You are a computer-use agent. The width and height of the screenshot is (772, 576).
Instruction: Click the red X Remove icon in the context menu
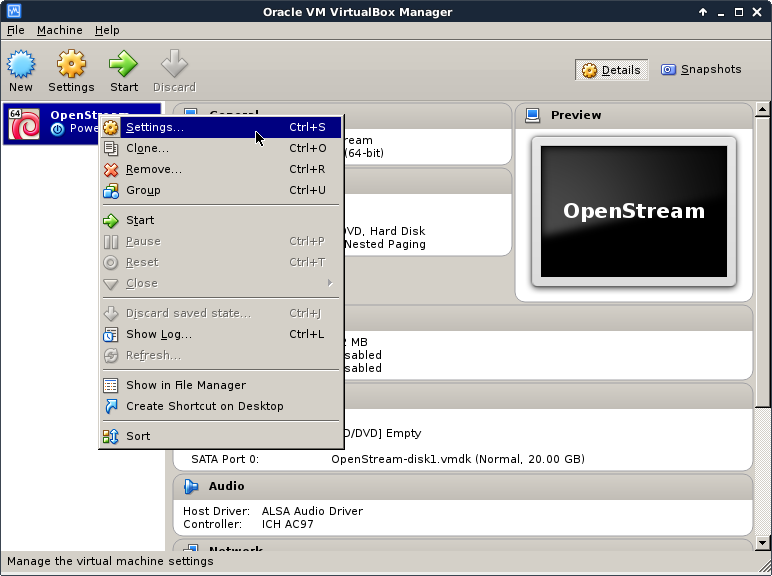point(111,169)
